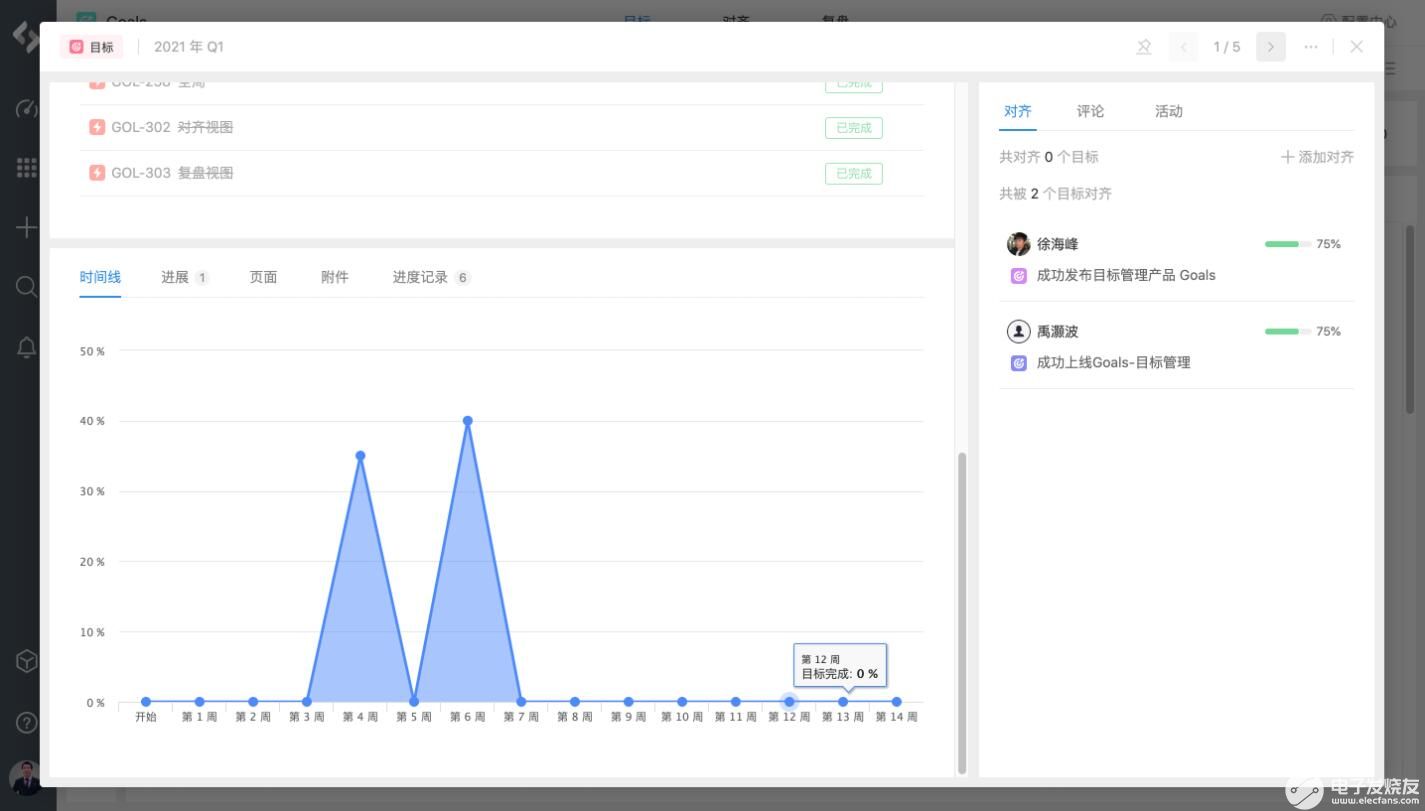Open search icon in left sidebar

click(x=27, y=287)
